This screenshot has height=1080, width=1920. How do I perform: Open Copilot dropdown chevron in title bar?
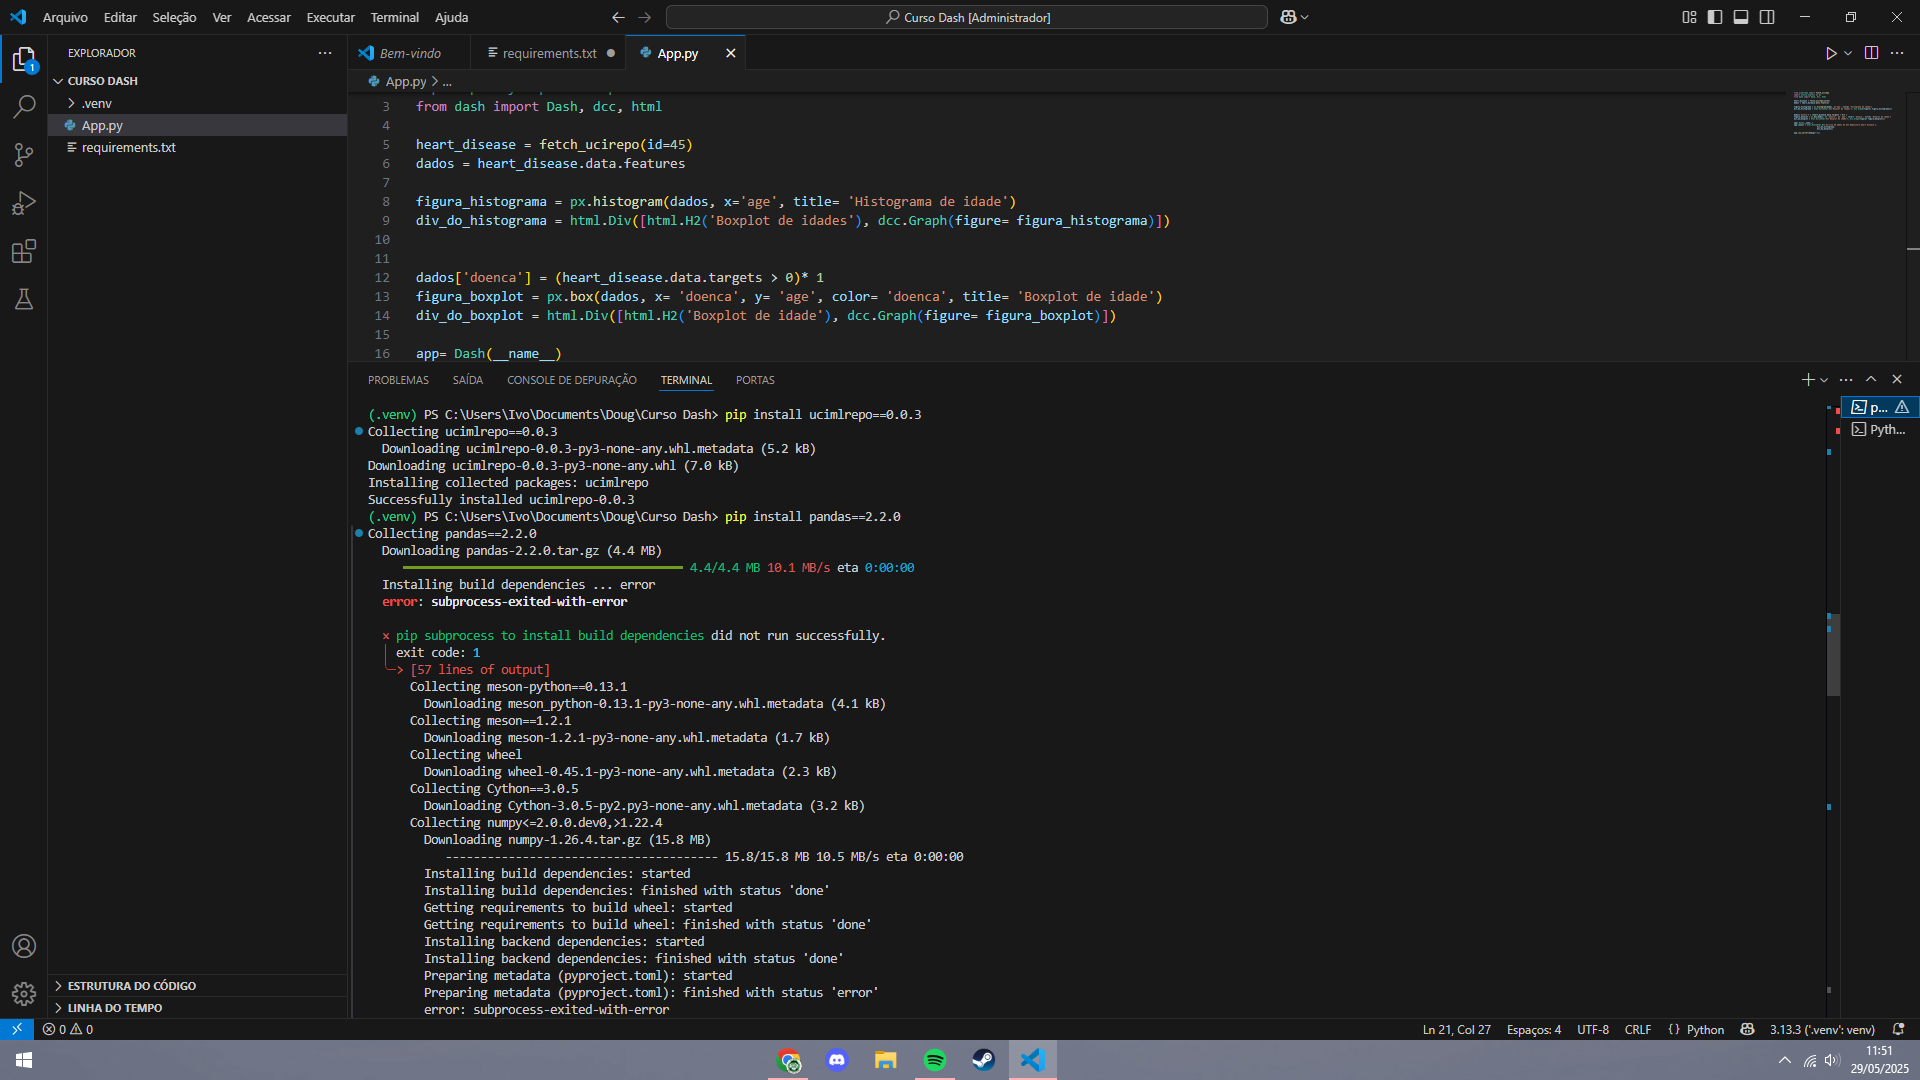pyautogui.click(x=1304, y=17)
